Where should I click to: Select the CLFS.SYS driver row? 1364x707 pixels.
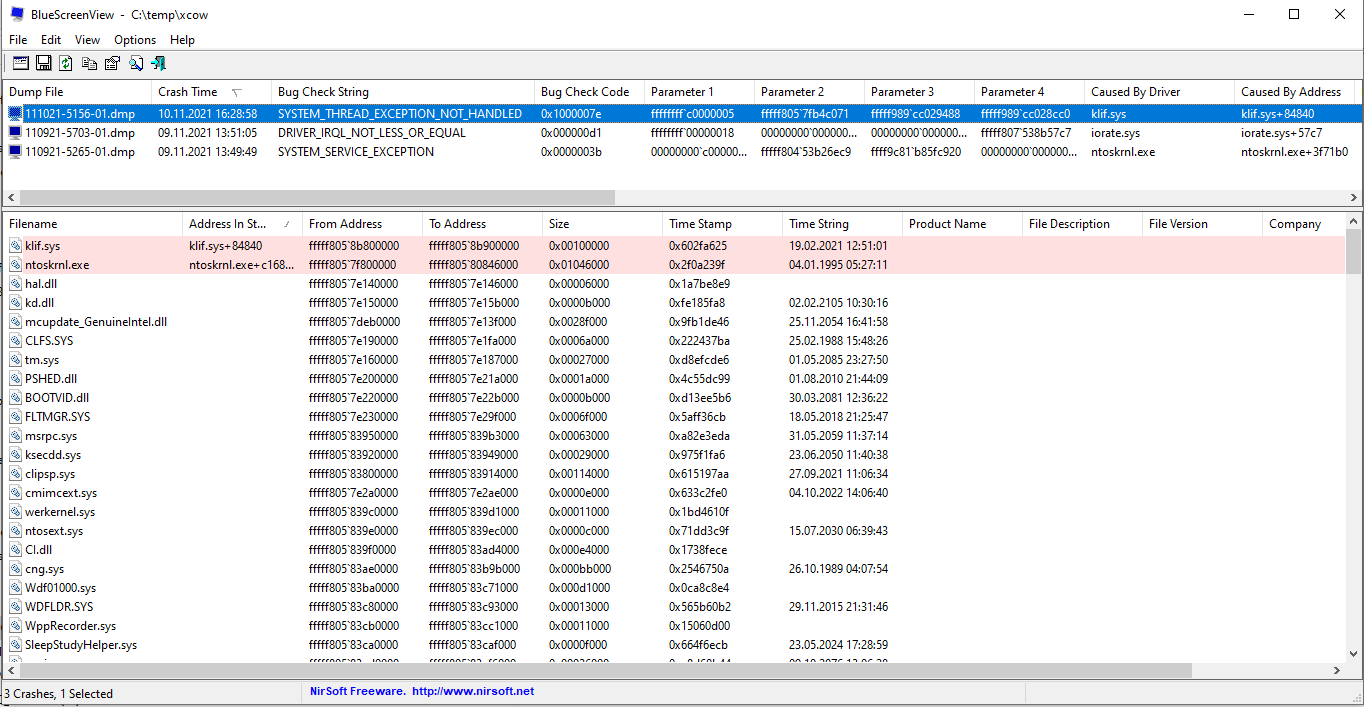tap(674, 340)
